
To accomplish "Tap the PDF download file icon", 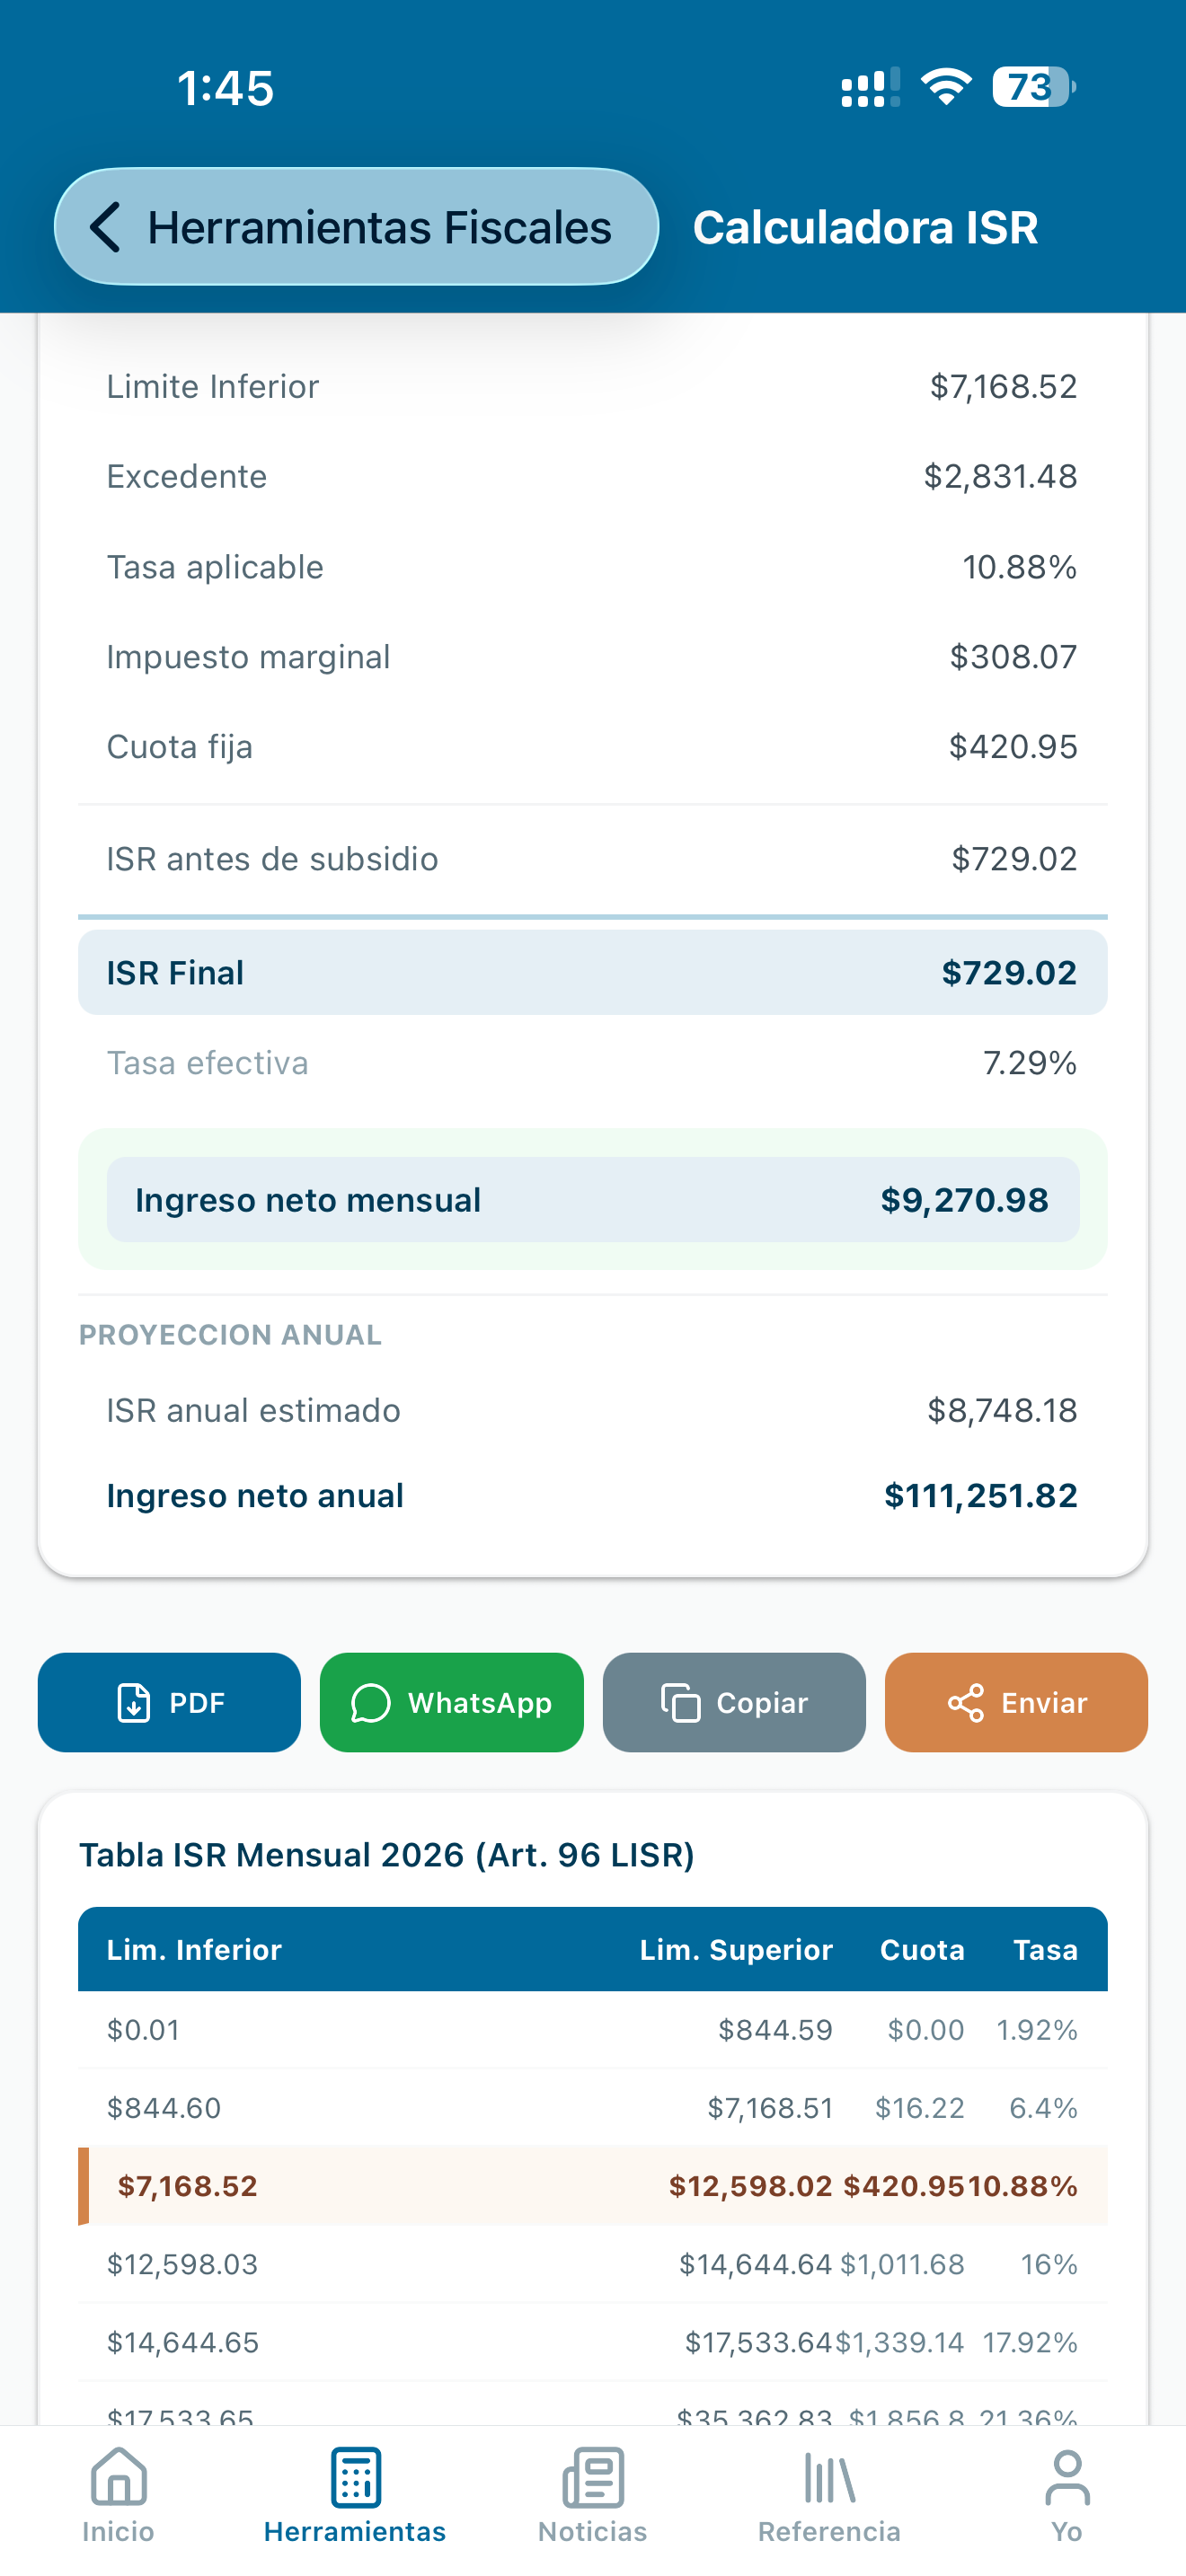I will click(x=134, y=1702).
